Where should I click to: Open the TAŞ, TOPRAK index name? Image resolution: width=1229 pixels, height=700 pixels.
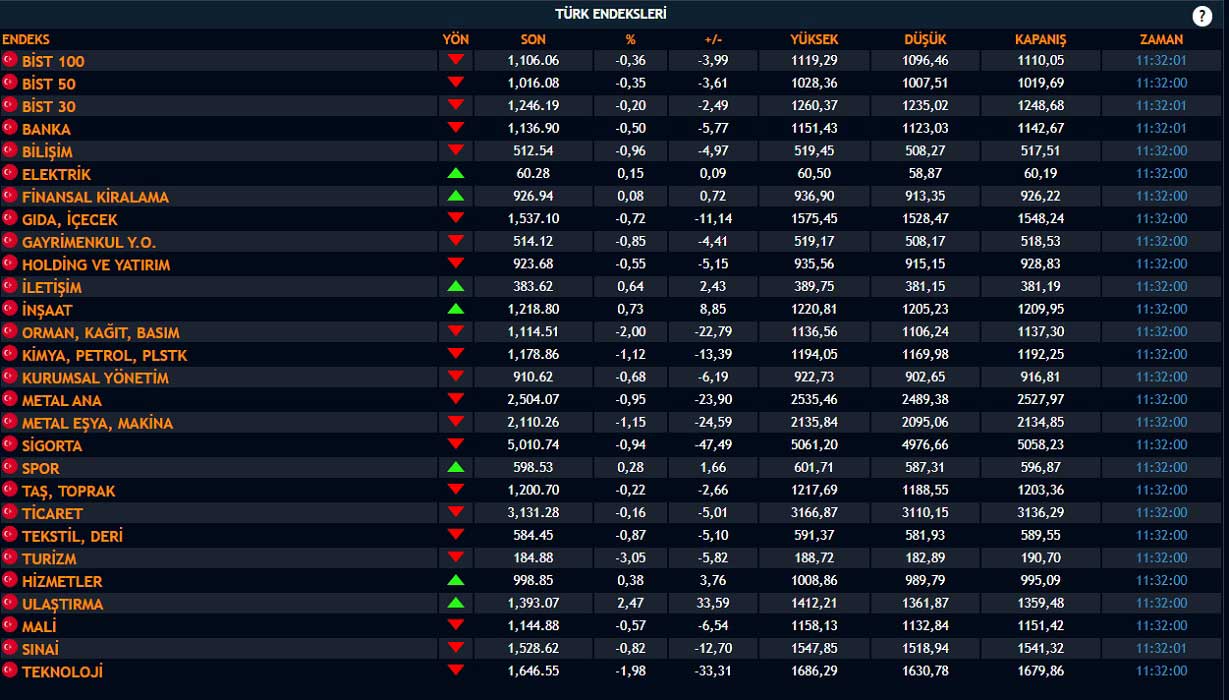pos(68,491)
